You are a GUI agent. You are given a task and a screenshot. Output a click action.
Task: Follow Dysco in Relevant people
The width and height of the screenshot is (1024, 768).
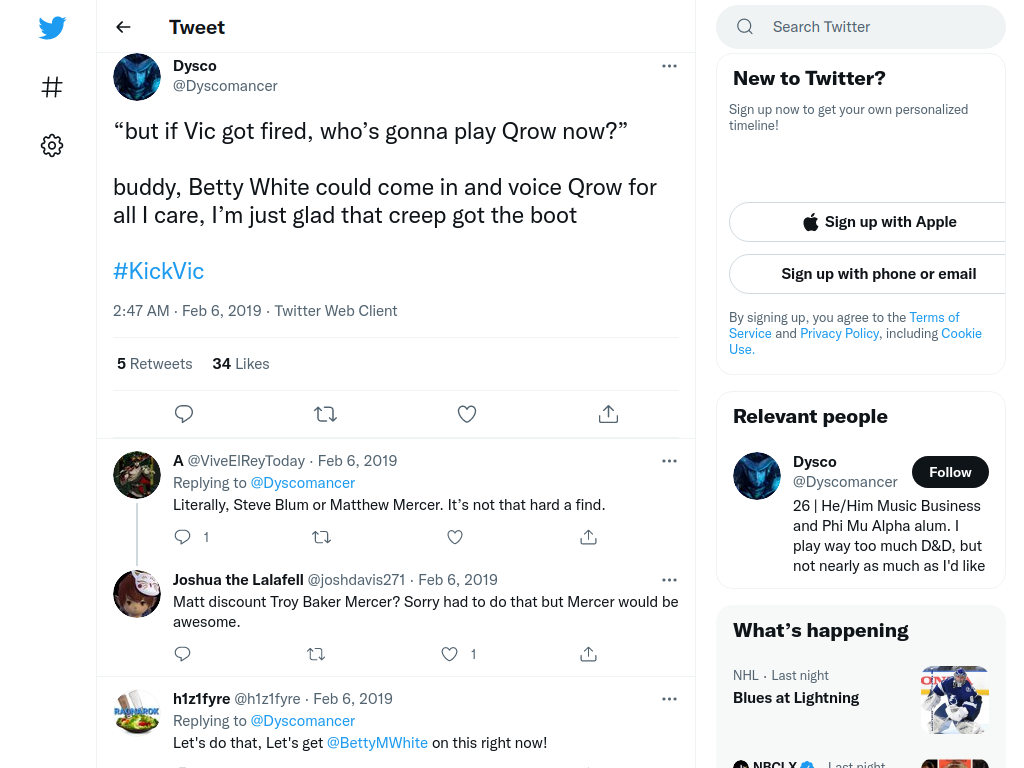click(x=950, y=472)
